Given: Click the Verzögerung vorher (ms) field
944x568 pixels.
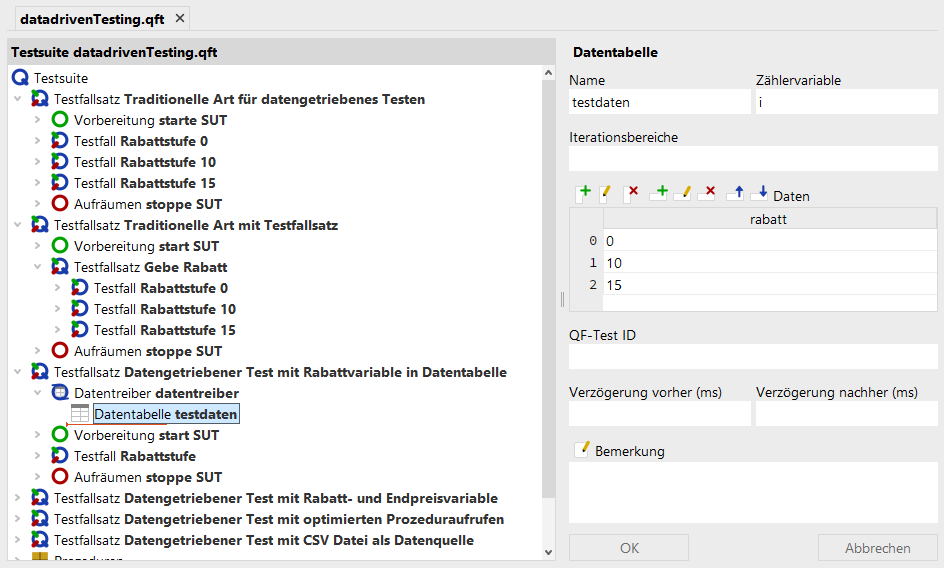Looking at the screenshot, I should click(660, 414).
